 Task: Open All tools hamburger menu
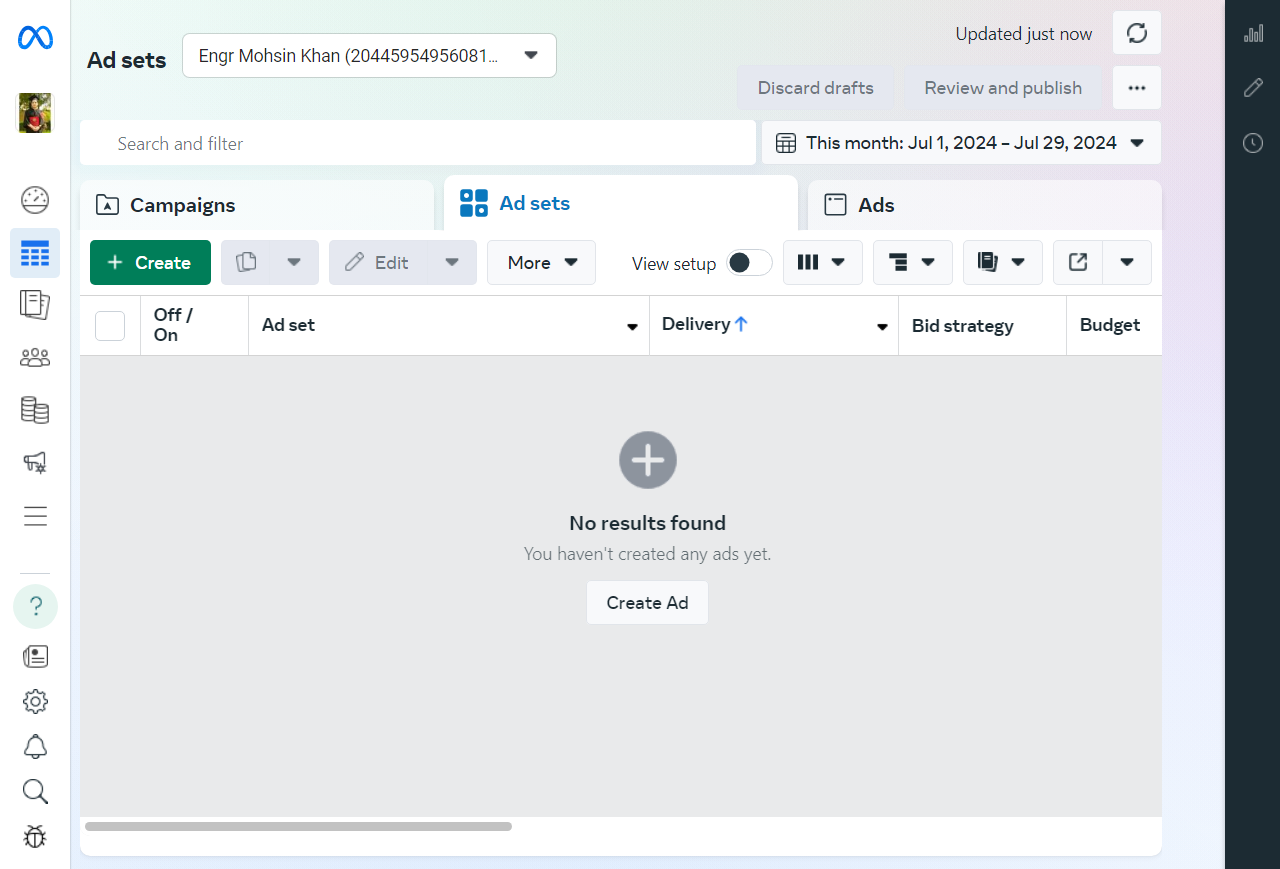coord(35,516)
